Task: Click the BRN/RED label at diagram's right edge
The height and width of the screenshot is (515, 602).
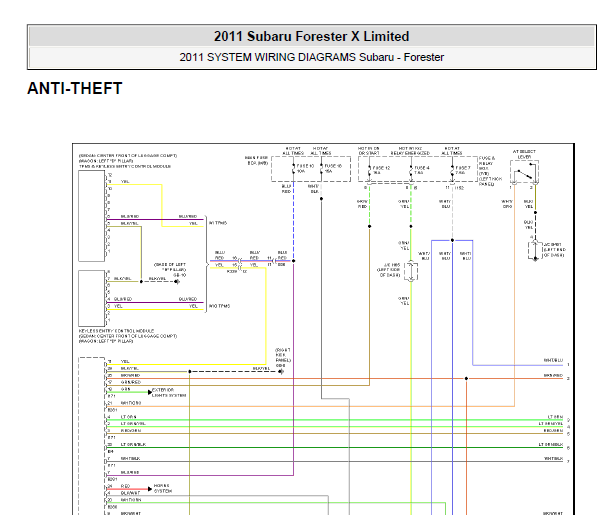Action: click(x=553, y=375)
